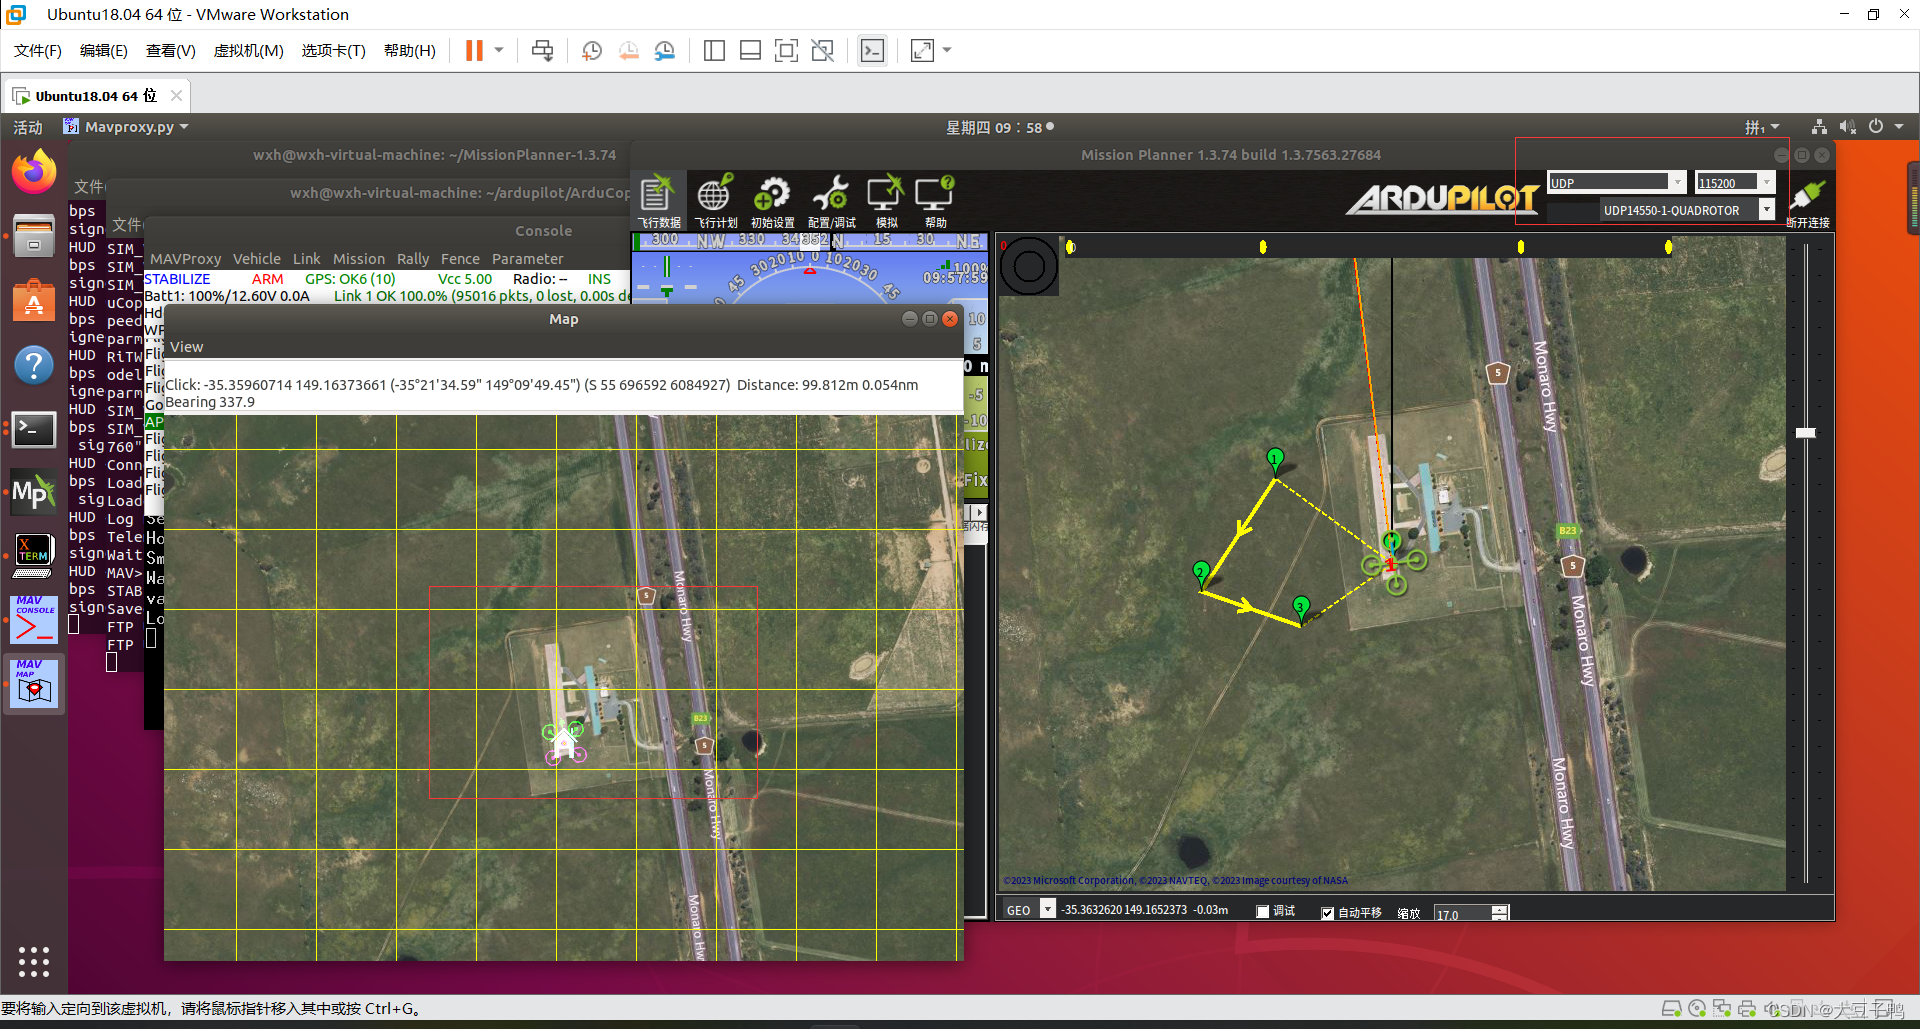Open VMware 虚拟机(M) menu
The width and height of the screenshot is (1920, 1029).
pos(249,50)
